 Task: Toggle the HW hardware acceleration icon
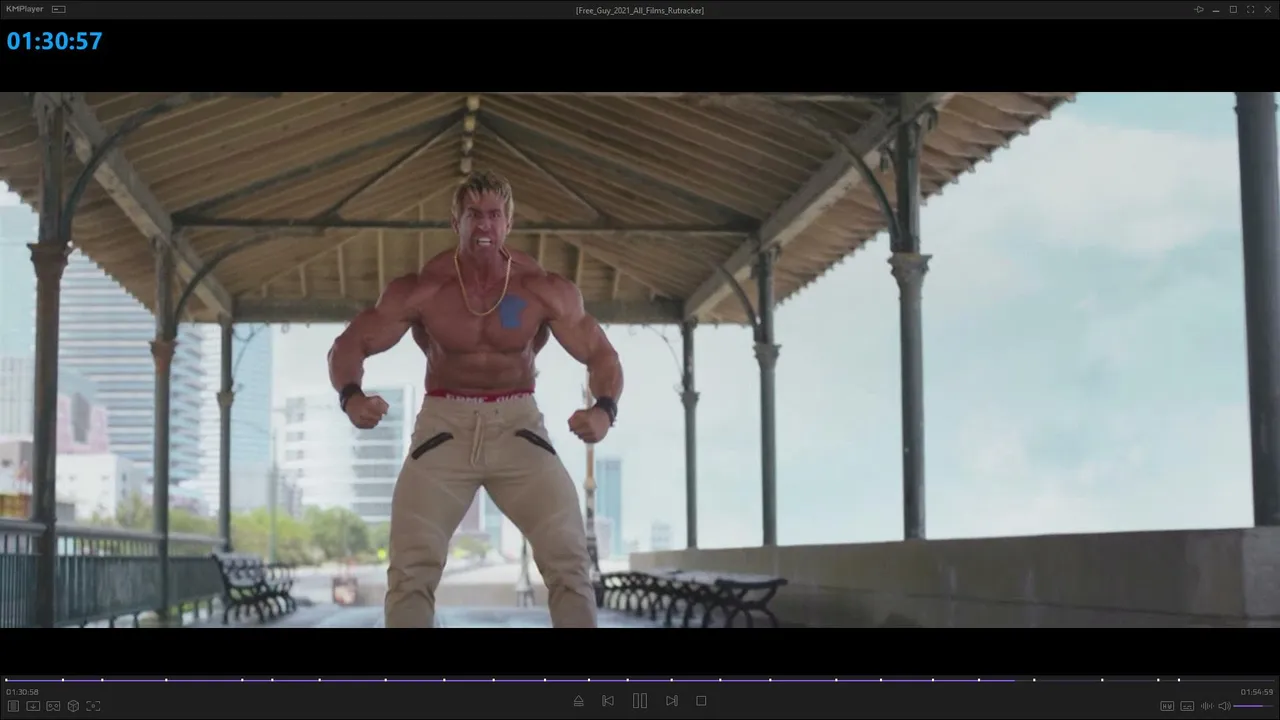(x=1167, y=706)
